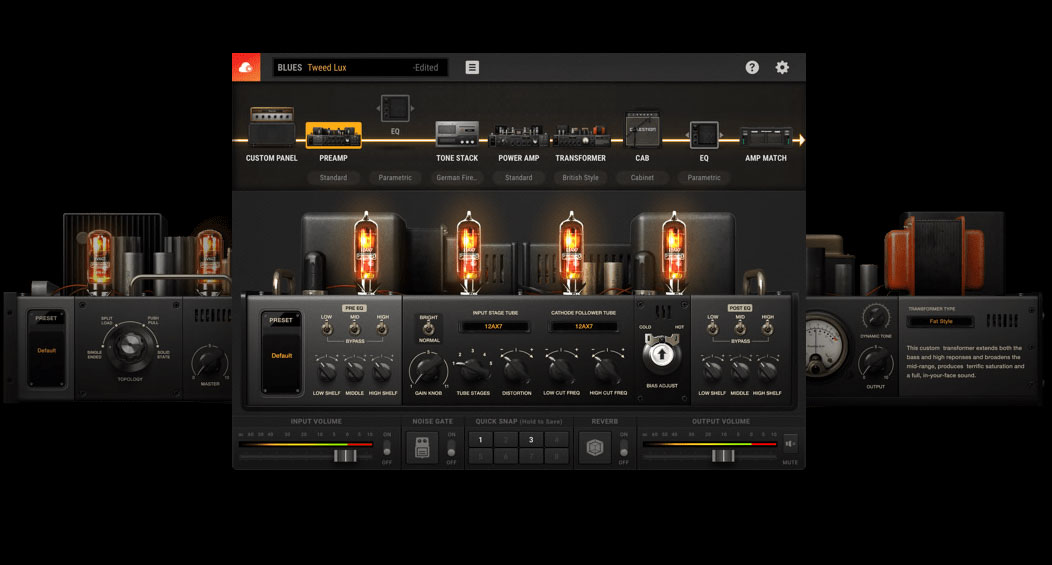Open the Preamp Preset Default selector
This screenshot has width=1052, height=565.
click(281, 354)
